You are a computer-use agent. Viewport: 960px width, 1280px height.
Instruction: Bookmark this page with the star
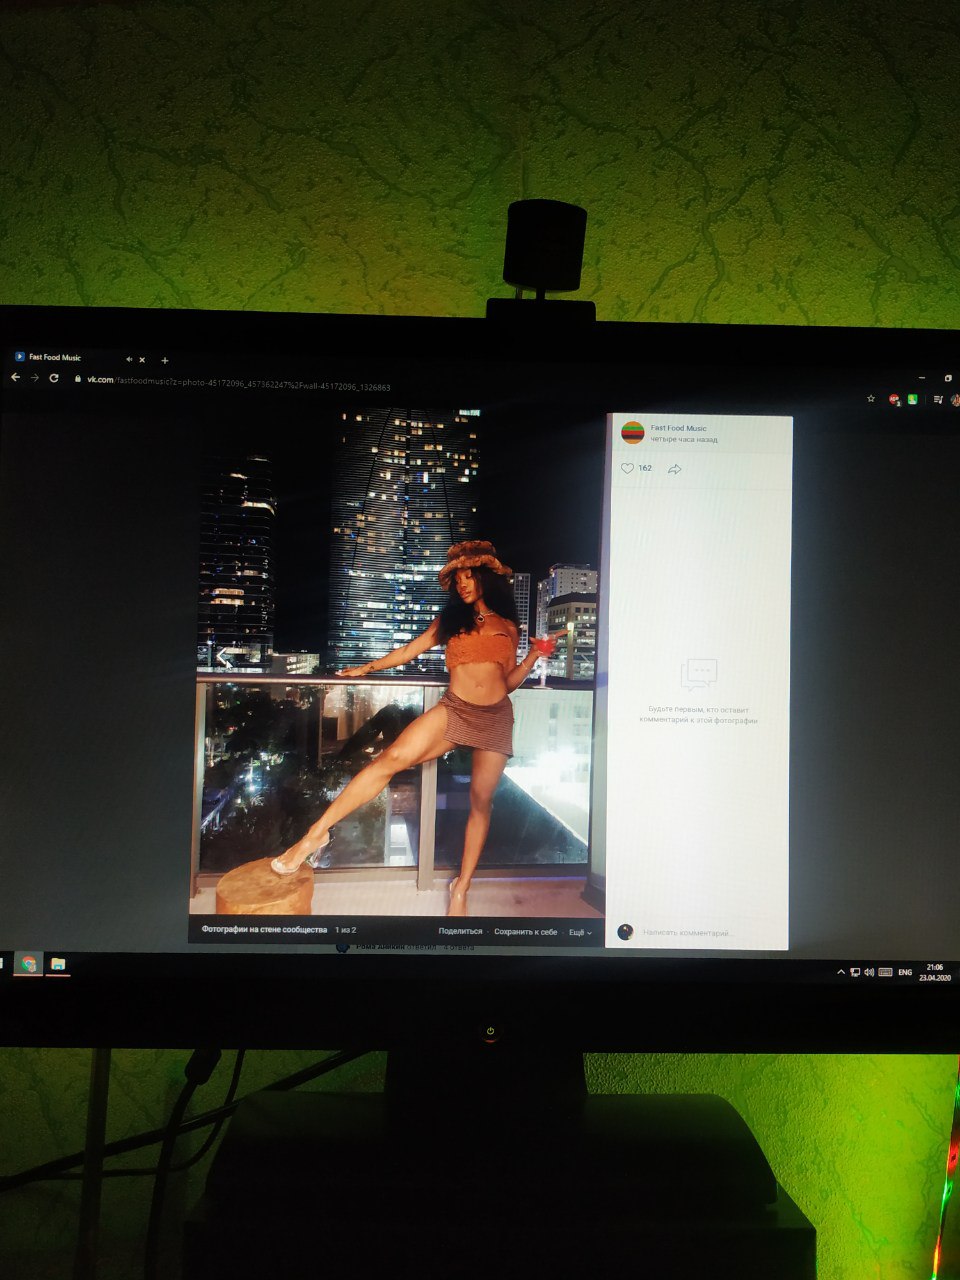871,399
